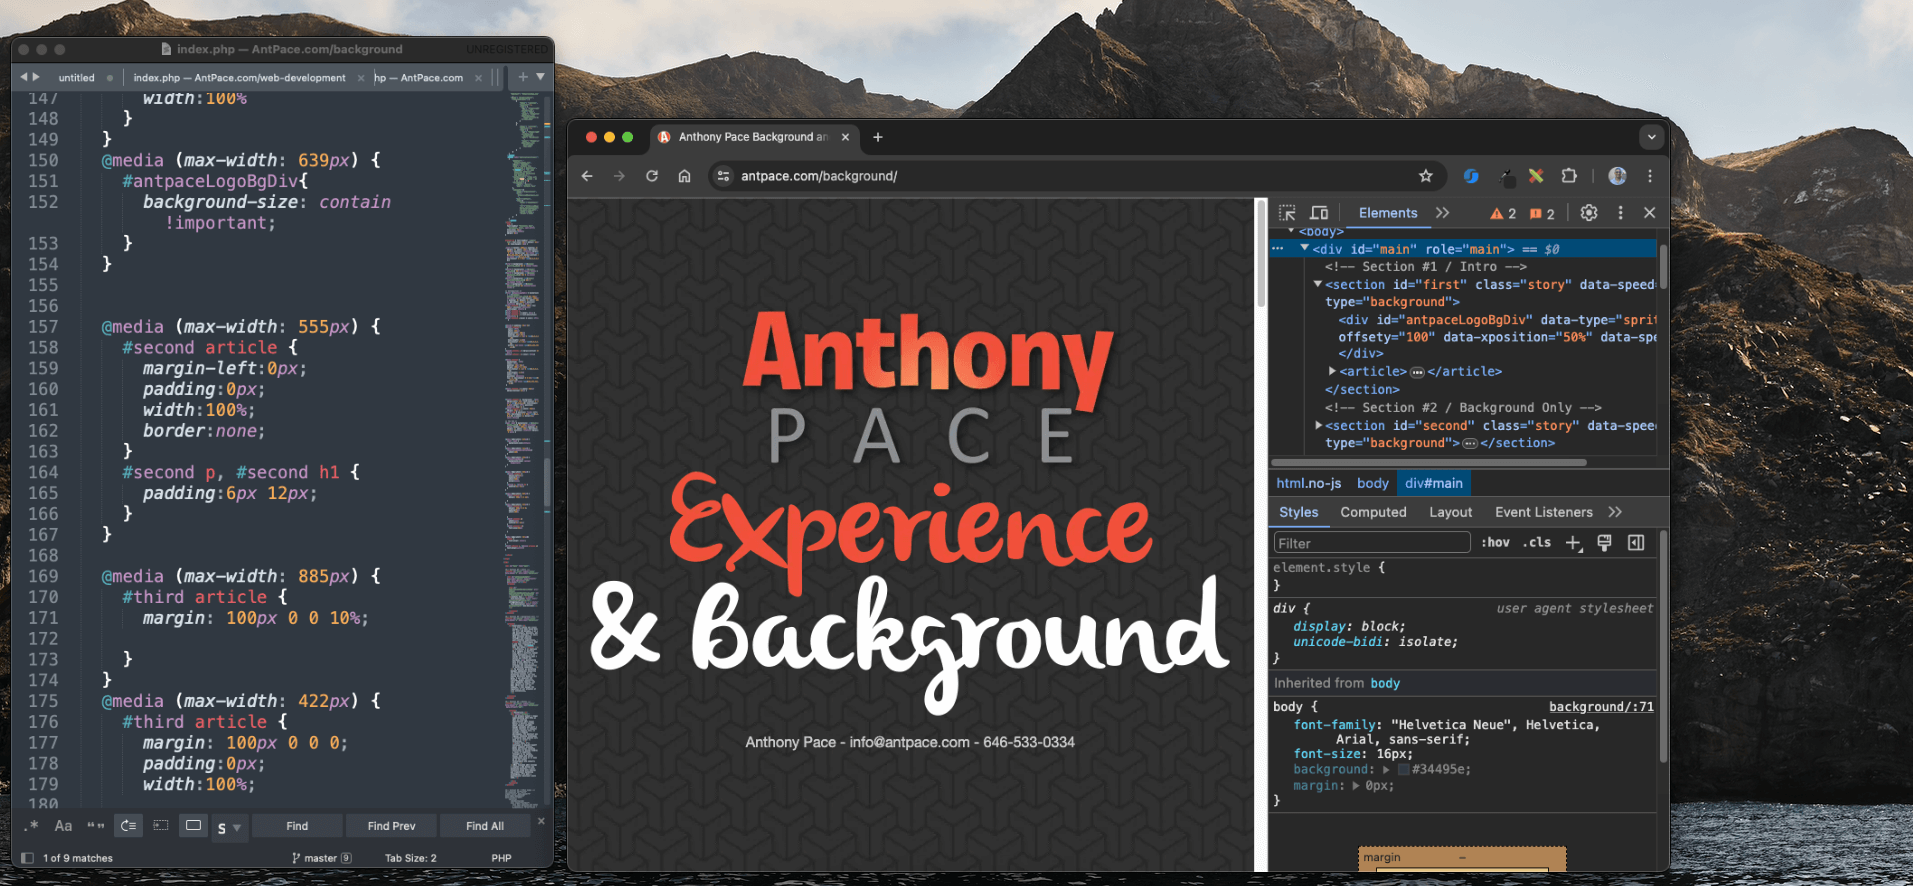This screenshot has height=886, width=1913.
Task: Click the Find All button
Action: (x=485, y=826)
